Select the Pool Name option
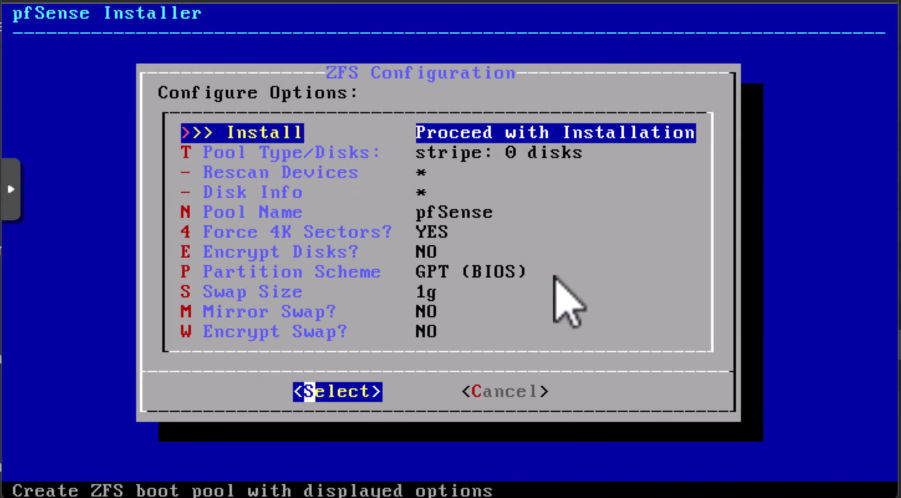 coord(252,212)
